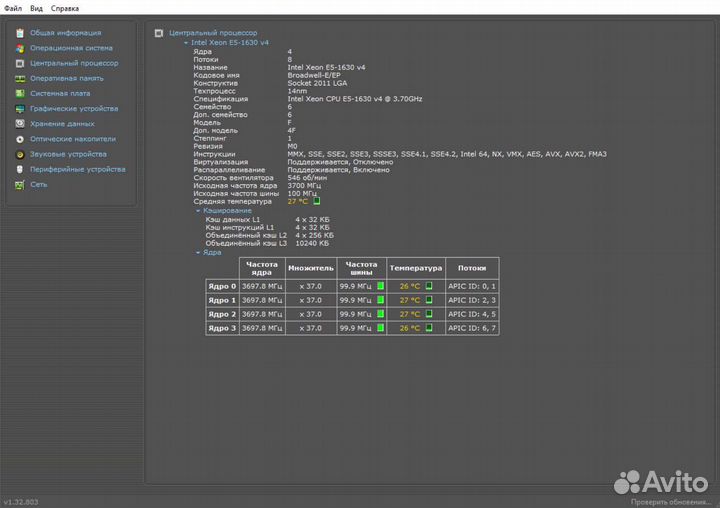Click Ядро 0 bus frequency green bar

tap(381, 286)
